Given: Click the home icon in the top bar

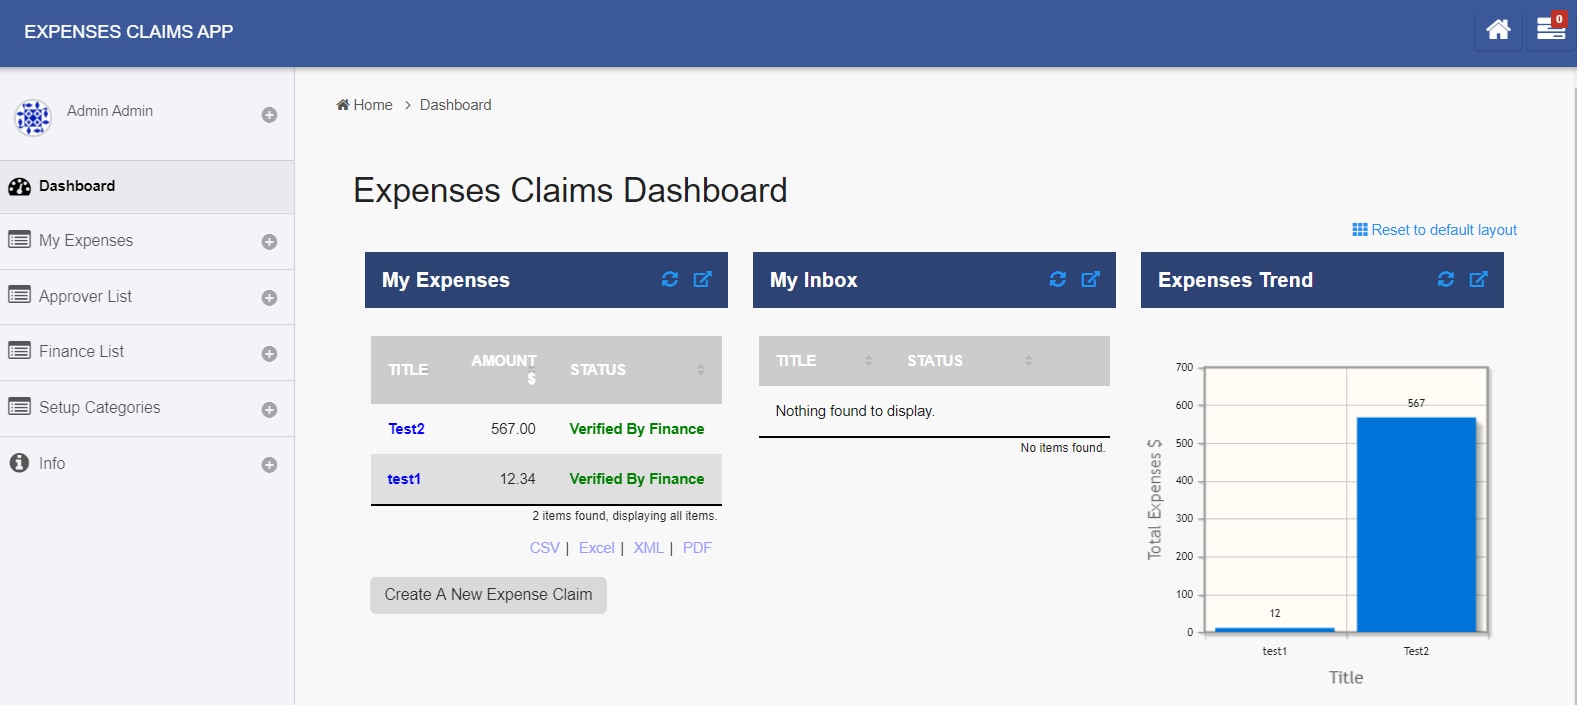Looking at the screenshot, I should [1498, 30].
